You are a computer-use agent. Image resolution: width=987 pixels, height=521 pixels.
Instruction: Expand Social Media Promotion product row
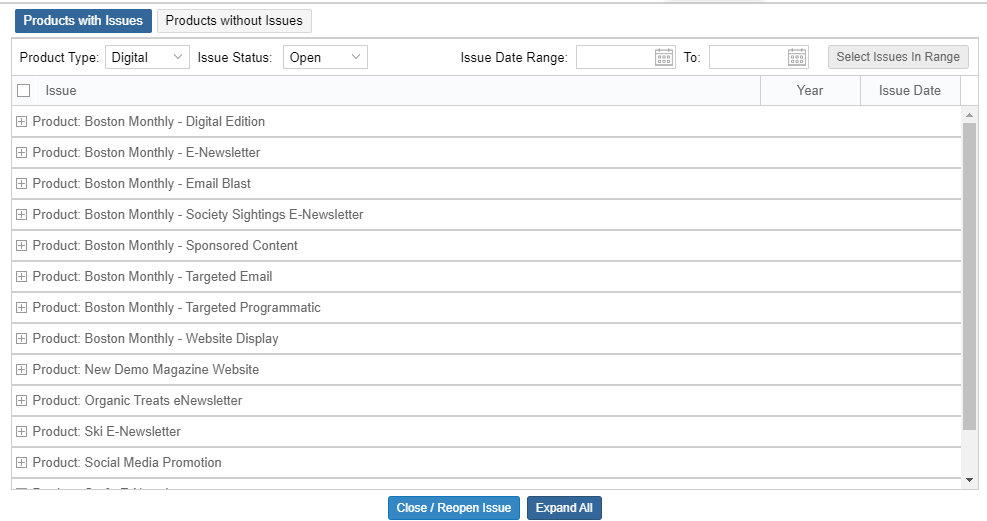coord(21,462)
